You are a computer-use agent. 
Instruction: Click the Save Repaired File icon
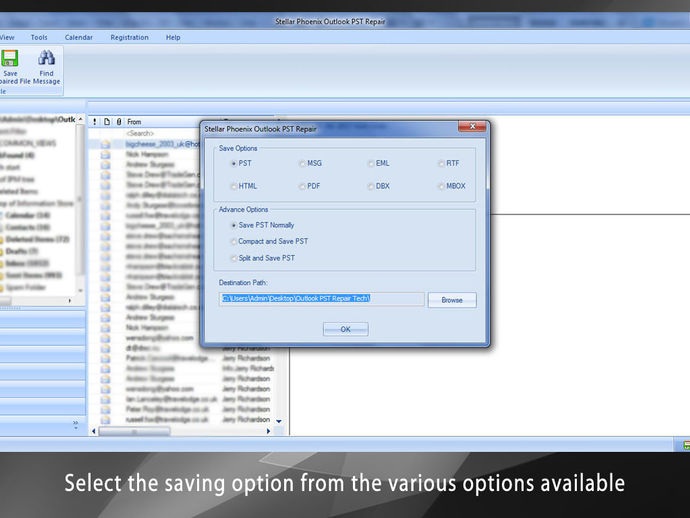(x=10, y=58)
